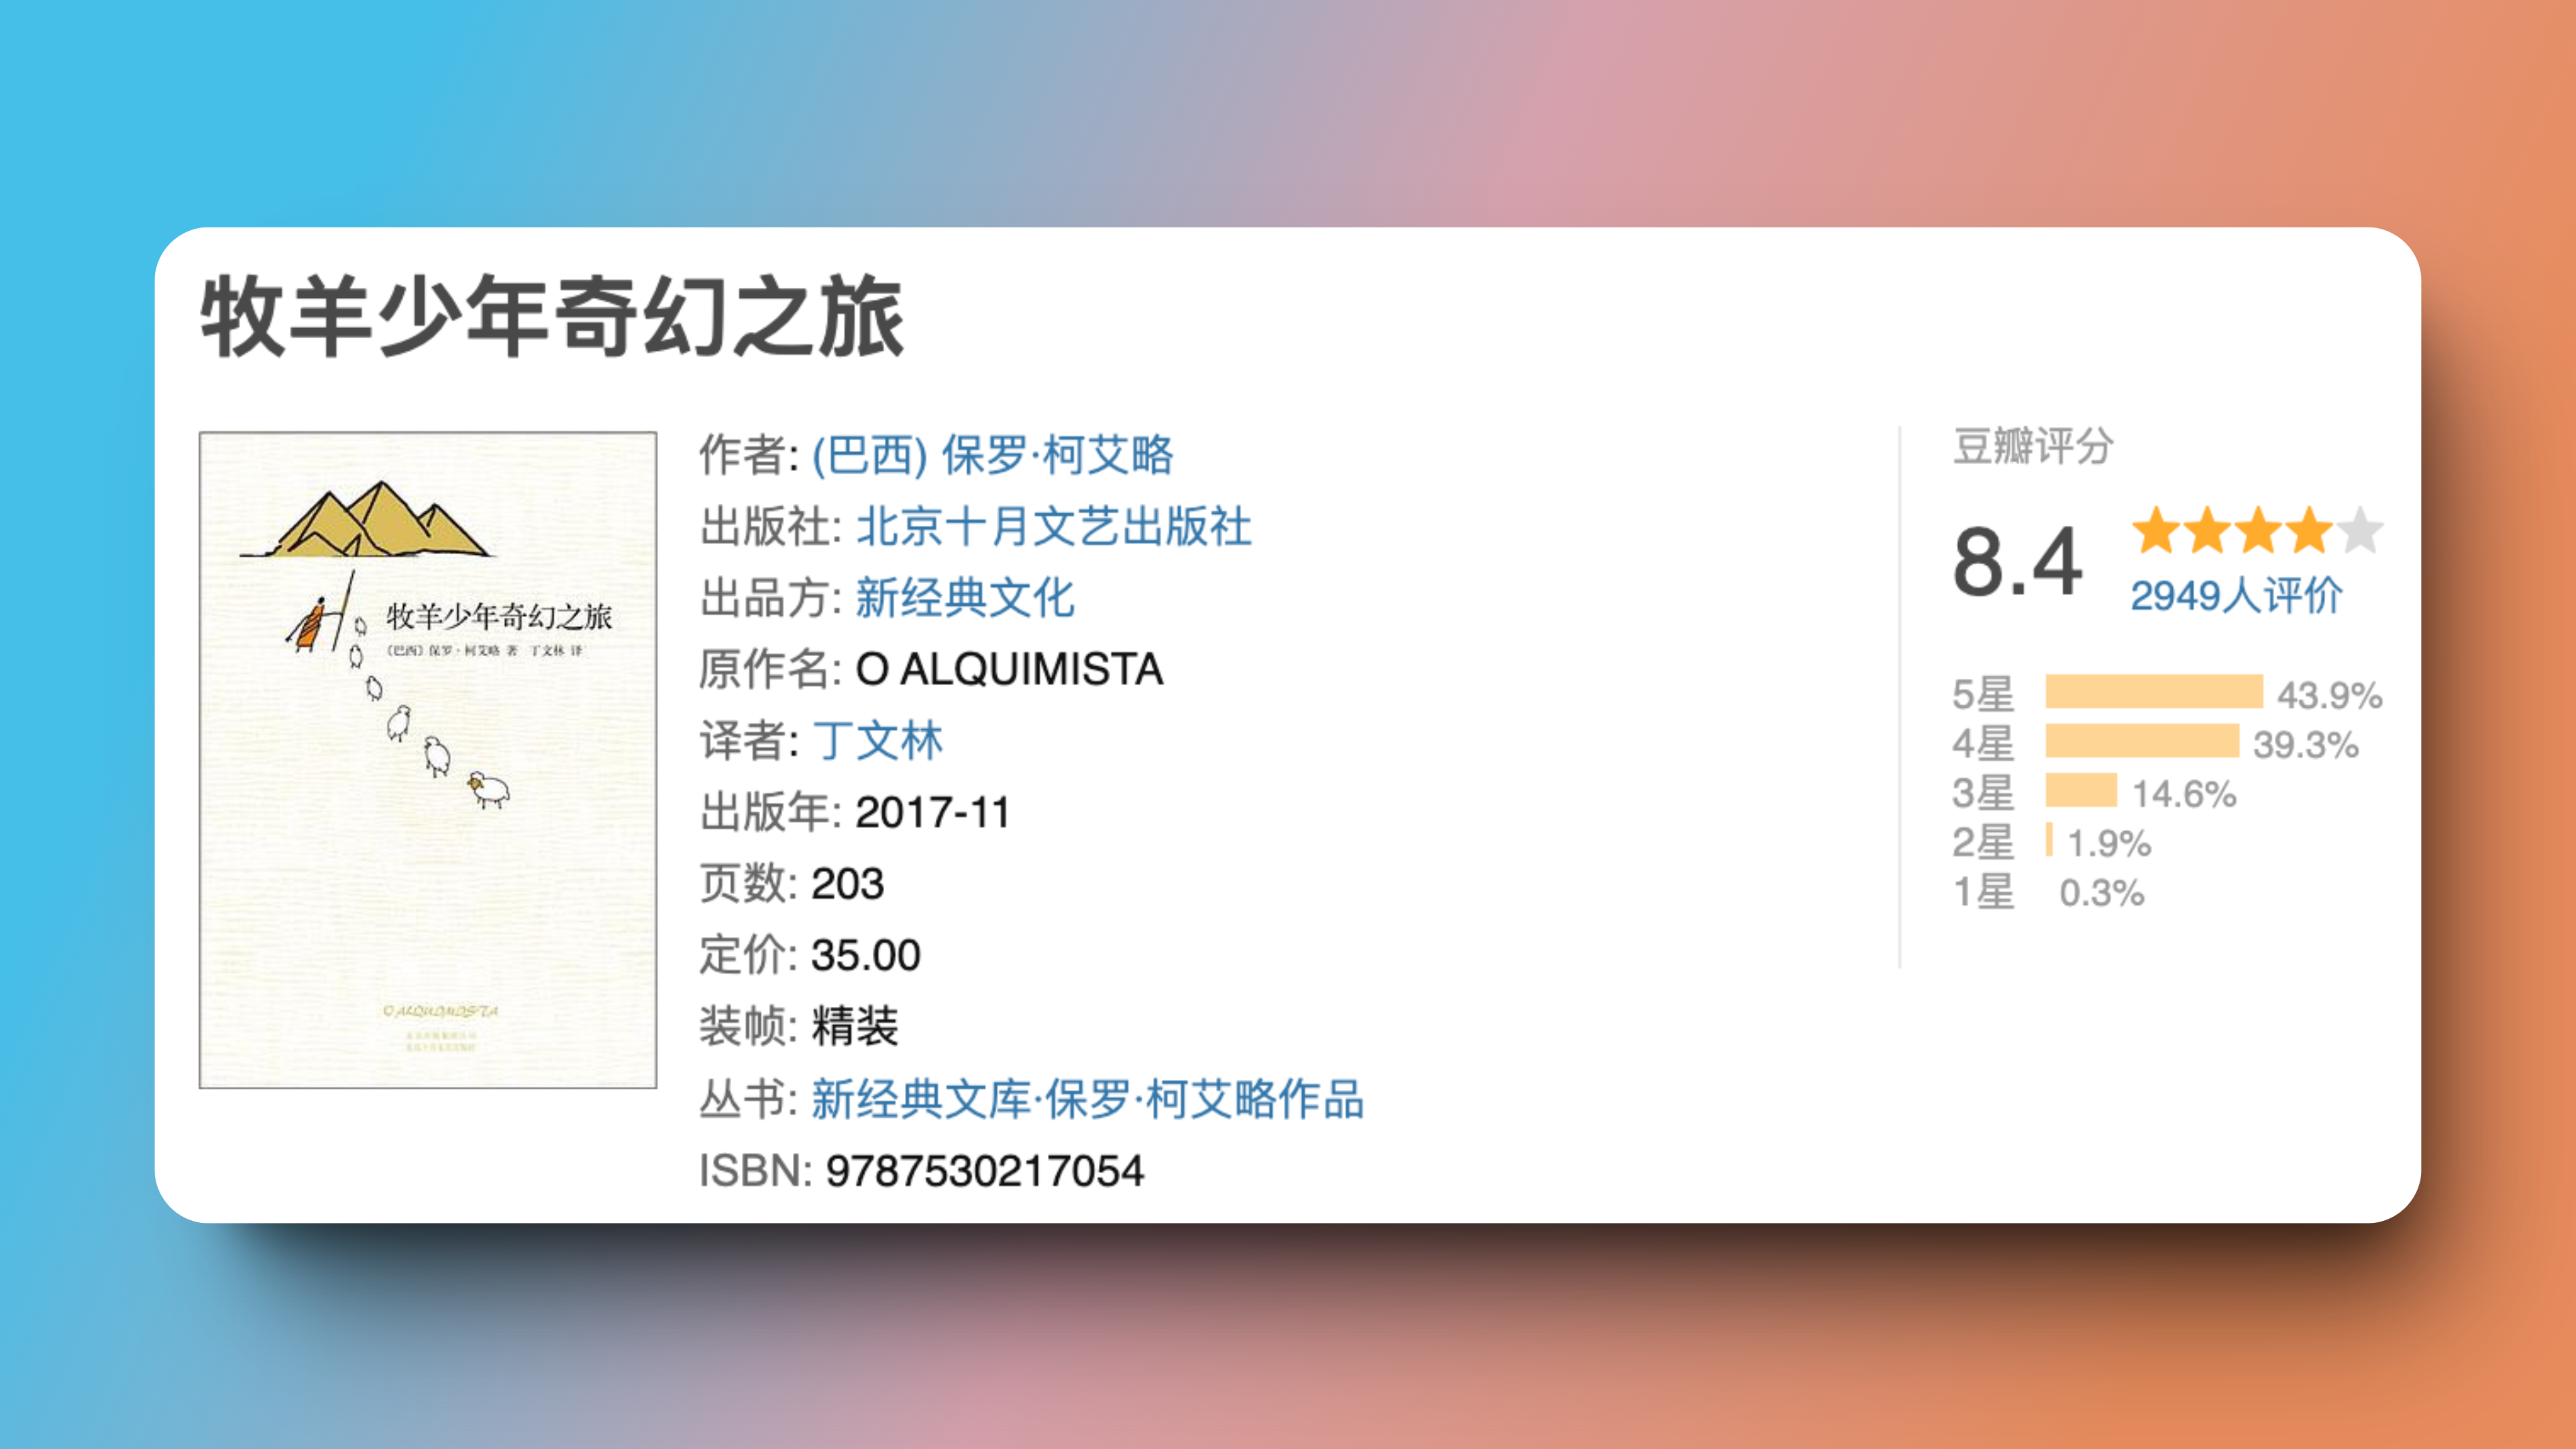Viewport: 2576px width, 1449px height.
Task: Open publisher link 北京十月文艺出版社
Action: tap(1053, 527)
